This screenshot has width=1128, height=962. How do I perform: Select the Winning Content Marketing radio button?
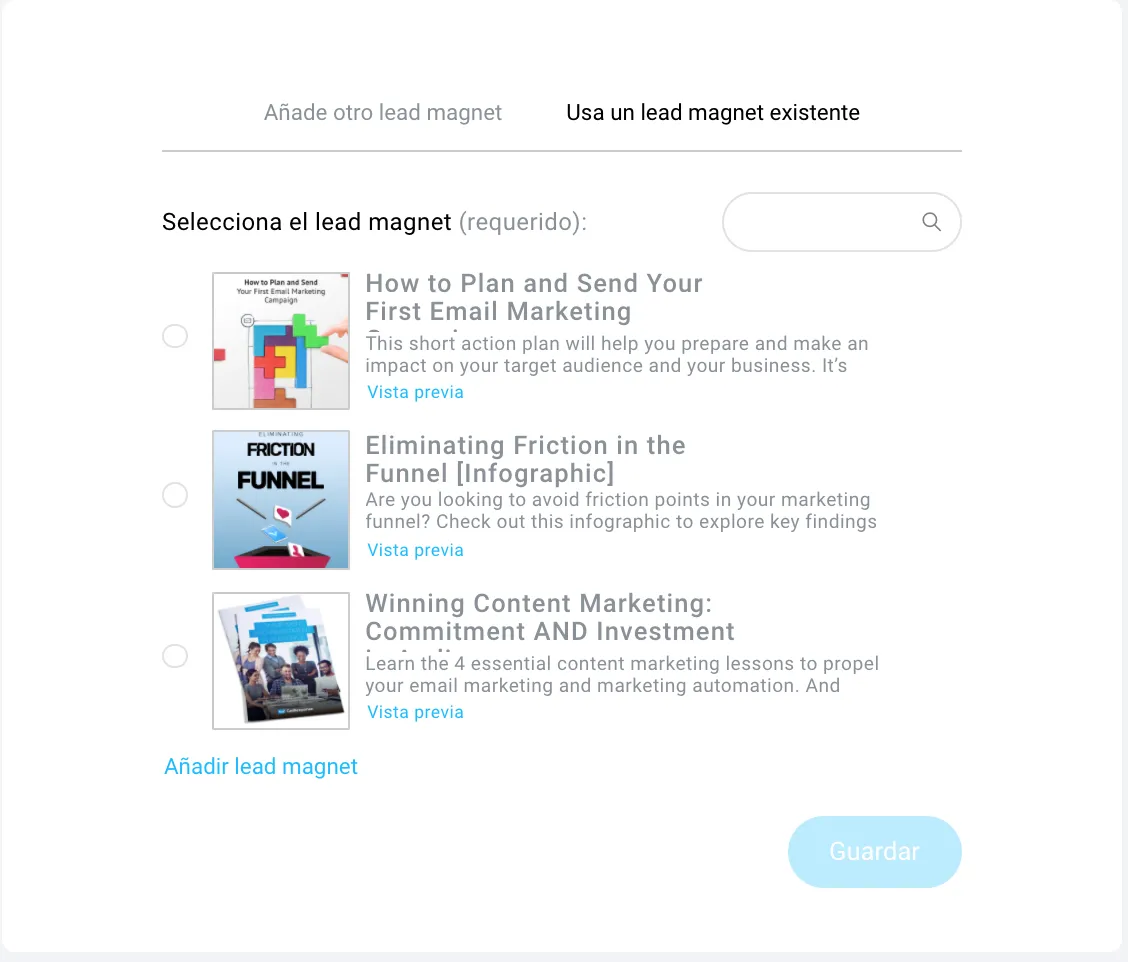pyautogui.click(x=175, y=656)
